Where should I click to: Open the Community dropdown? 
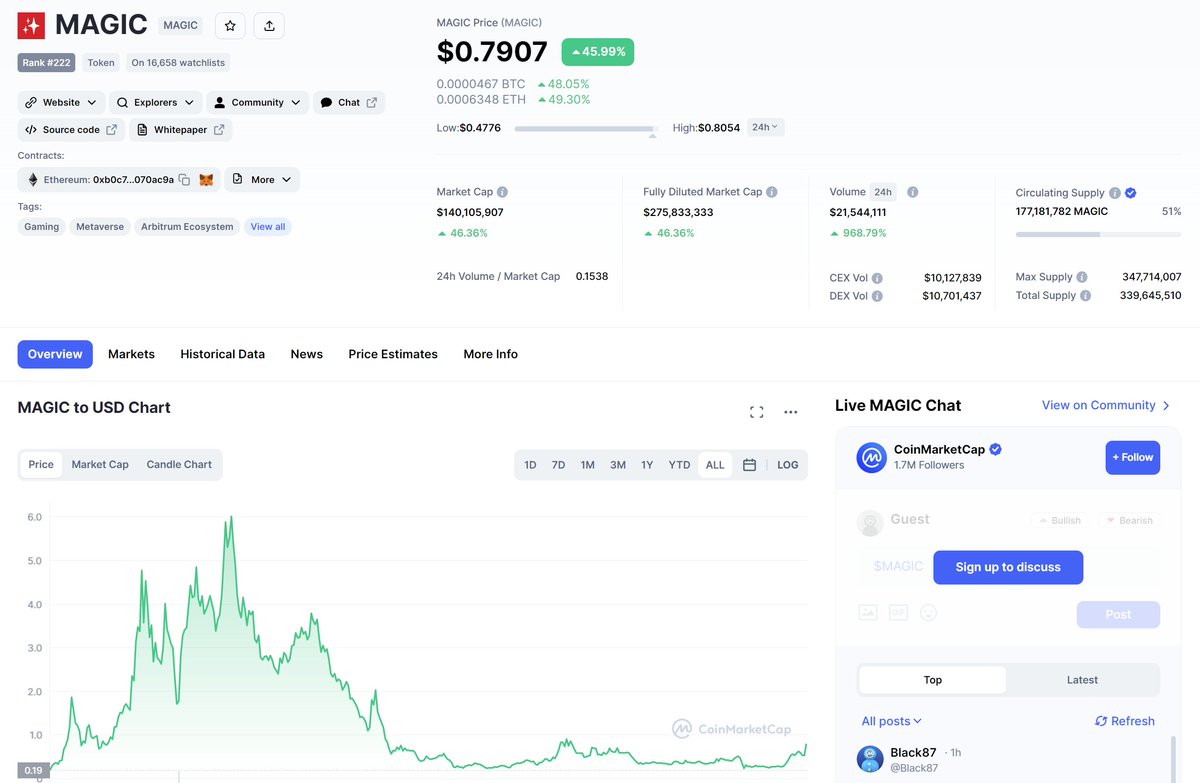257,102
